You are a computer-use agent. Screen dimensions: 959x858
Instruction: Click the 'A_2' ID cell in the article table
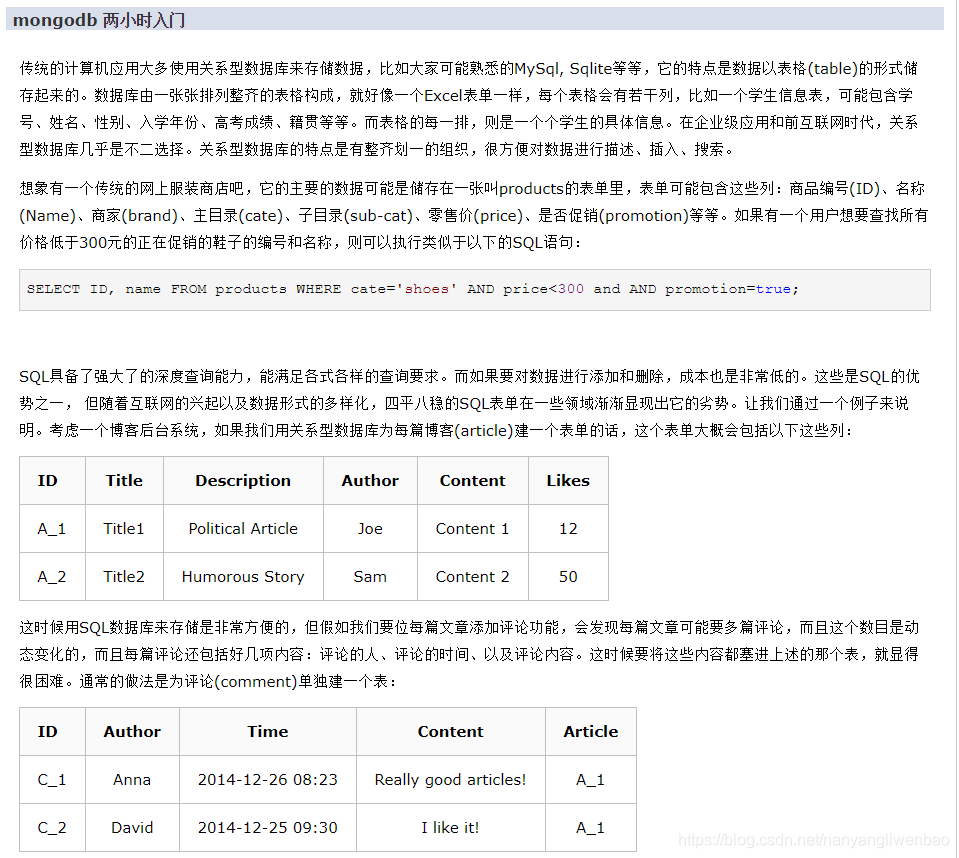tap(52, 577)
